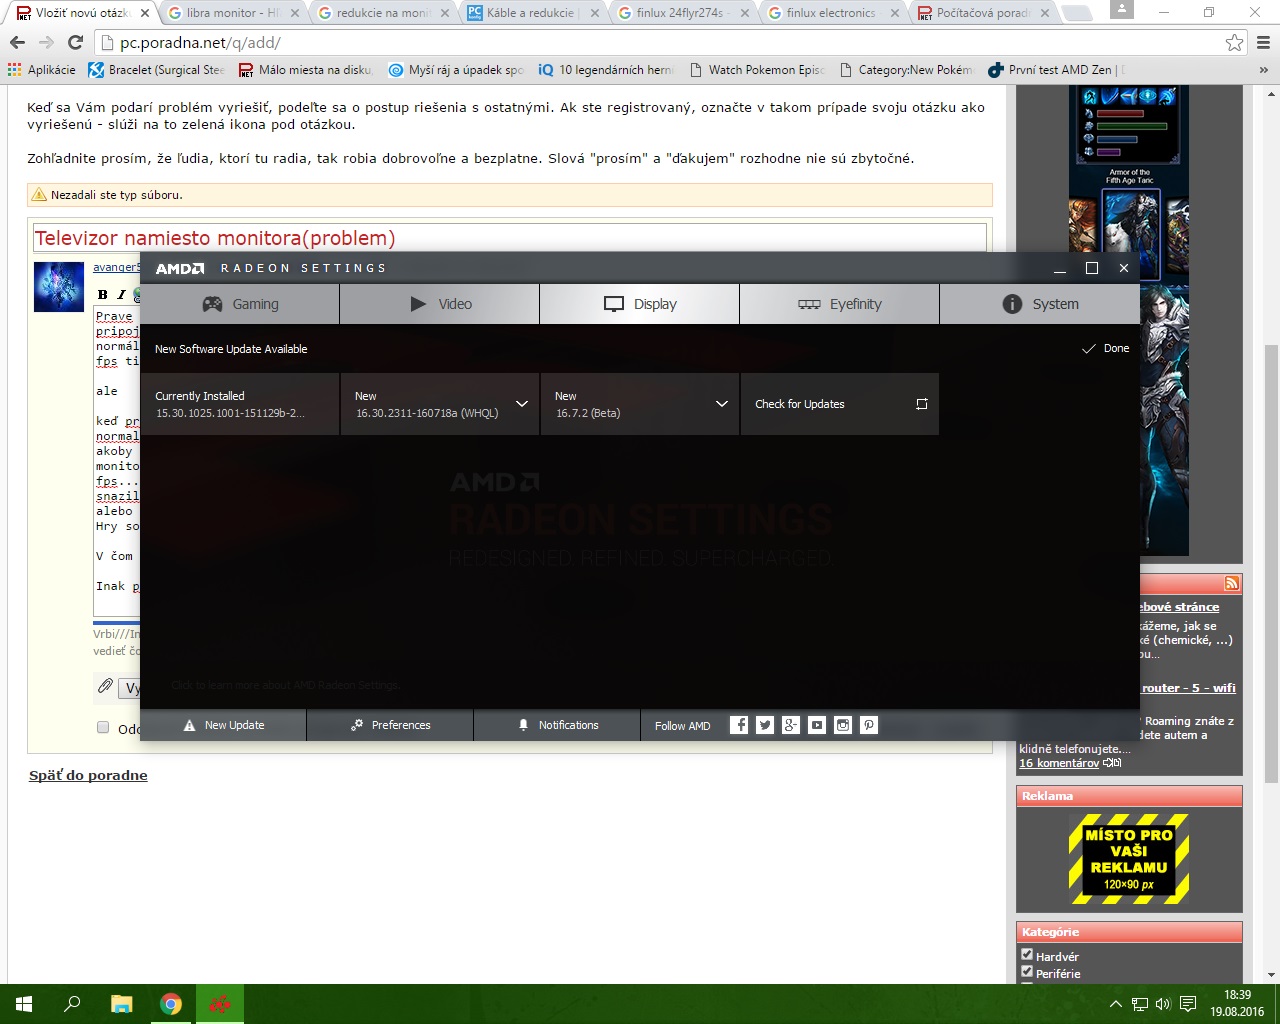1280x1024 pixels.
Task: Open the Windows Start menu
Action: click(x=24, y=1004)
